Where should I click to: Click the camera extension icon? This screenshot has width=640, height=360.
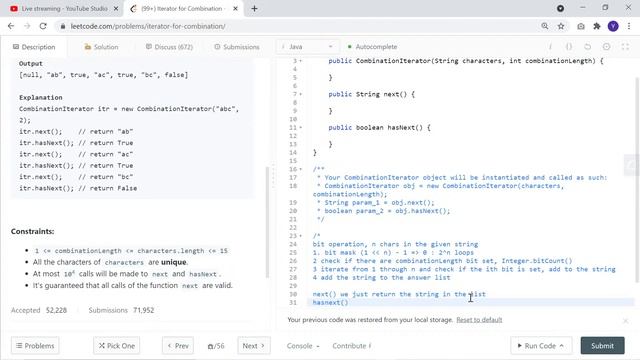(580, 26)
